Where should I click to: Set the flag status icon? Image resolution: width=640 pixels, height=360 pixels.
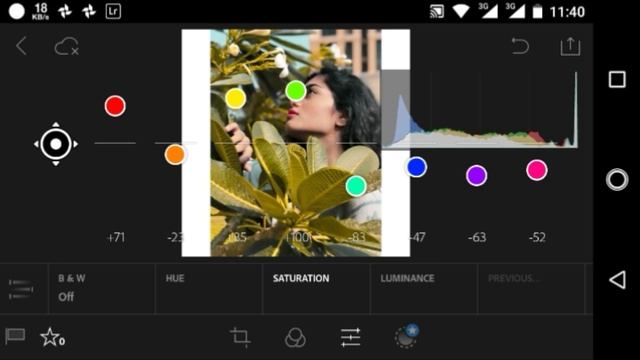(x=15, y=337)
